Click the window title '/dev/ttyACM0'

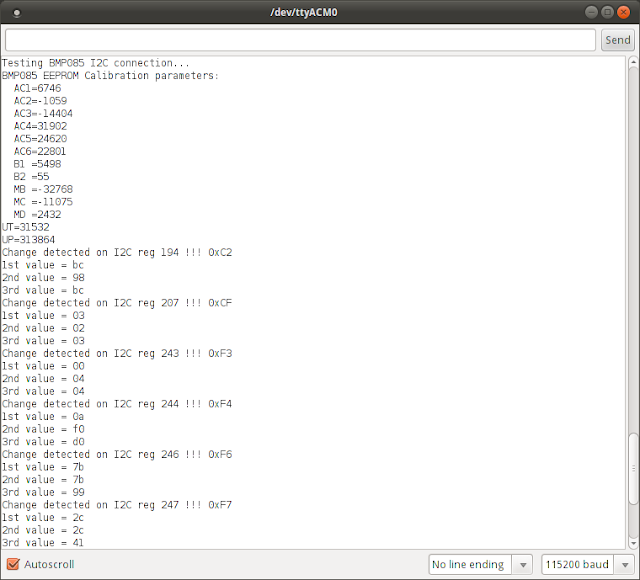pyautogui.click(x=304, y=13)
